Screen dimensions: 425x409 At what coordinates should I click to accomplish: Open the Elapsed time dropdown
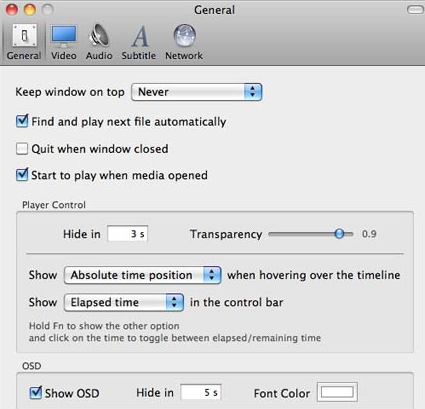point(124,302)
